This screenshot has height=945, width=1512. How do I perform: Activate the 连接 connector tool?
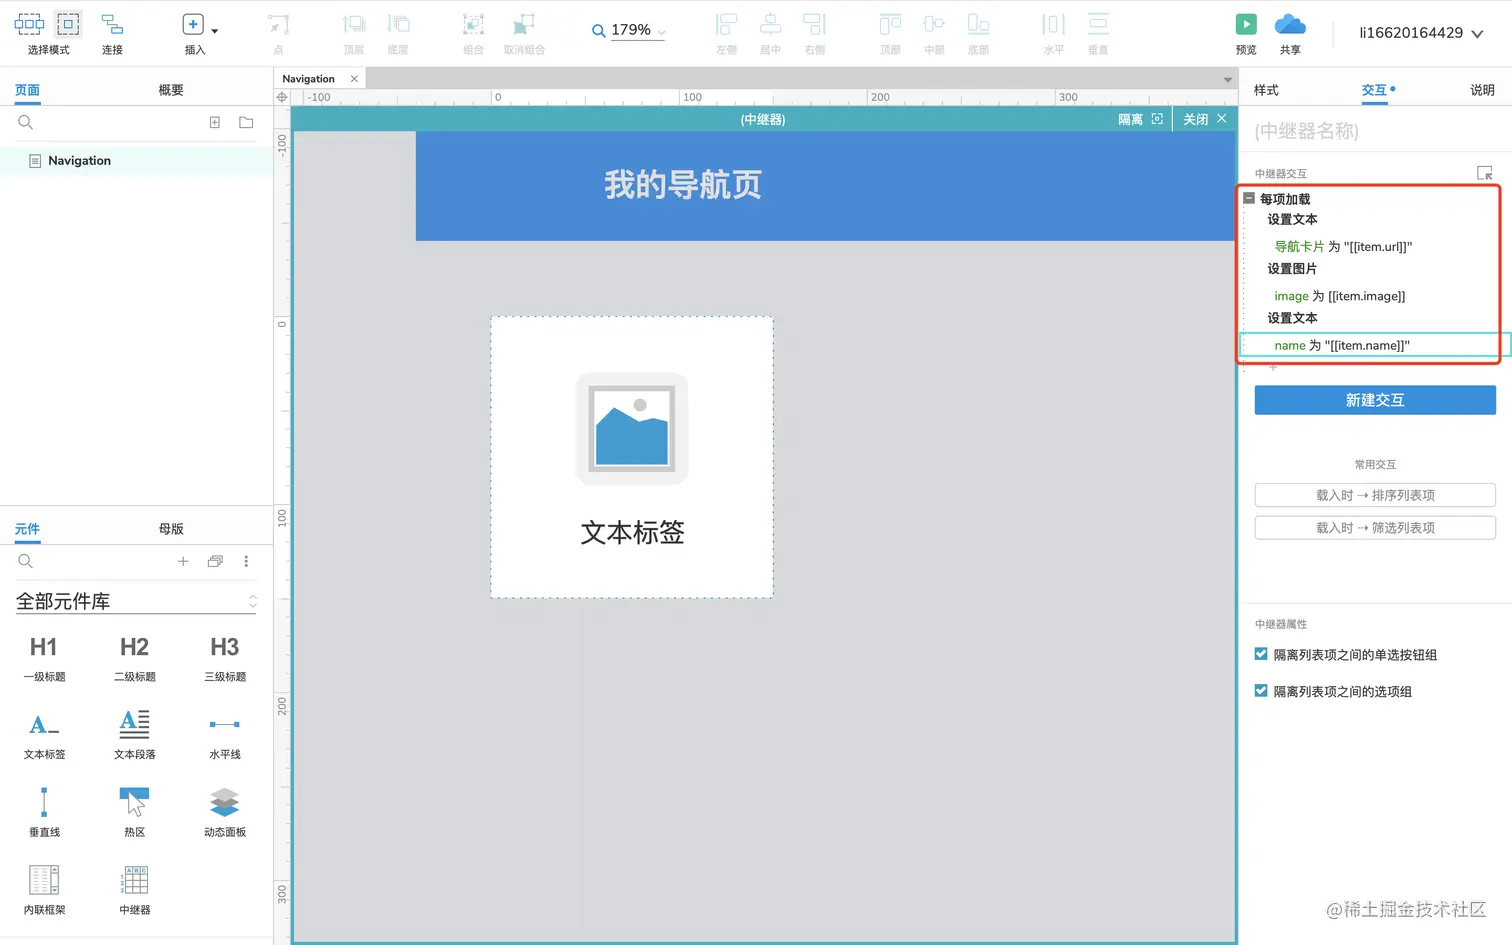pos(112,24)
